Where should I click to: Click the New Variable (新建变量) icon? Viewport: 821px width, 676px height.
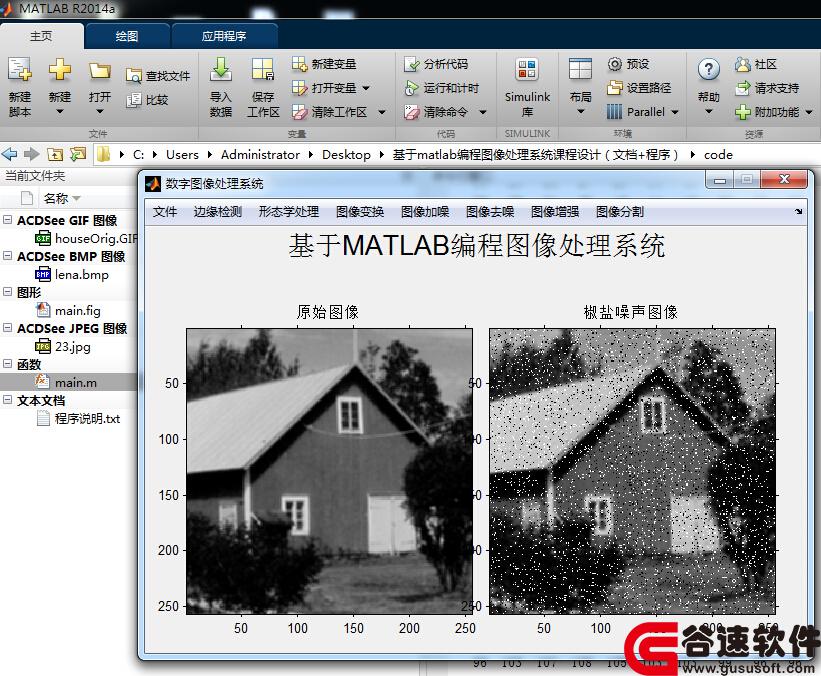tap(299, 64)
